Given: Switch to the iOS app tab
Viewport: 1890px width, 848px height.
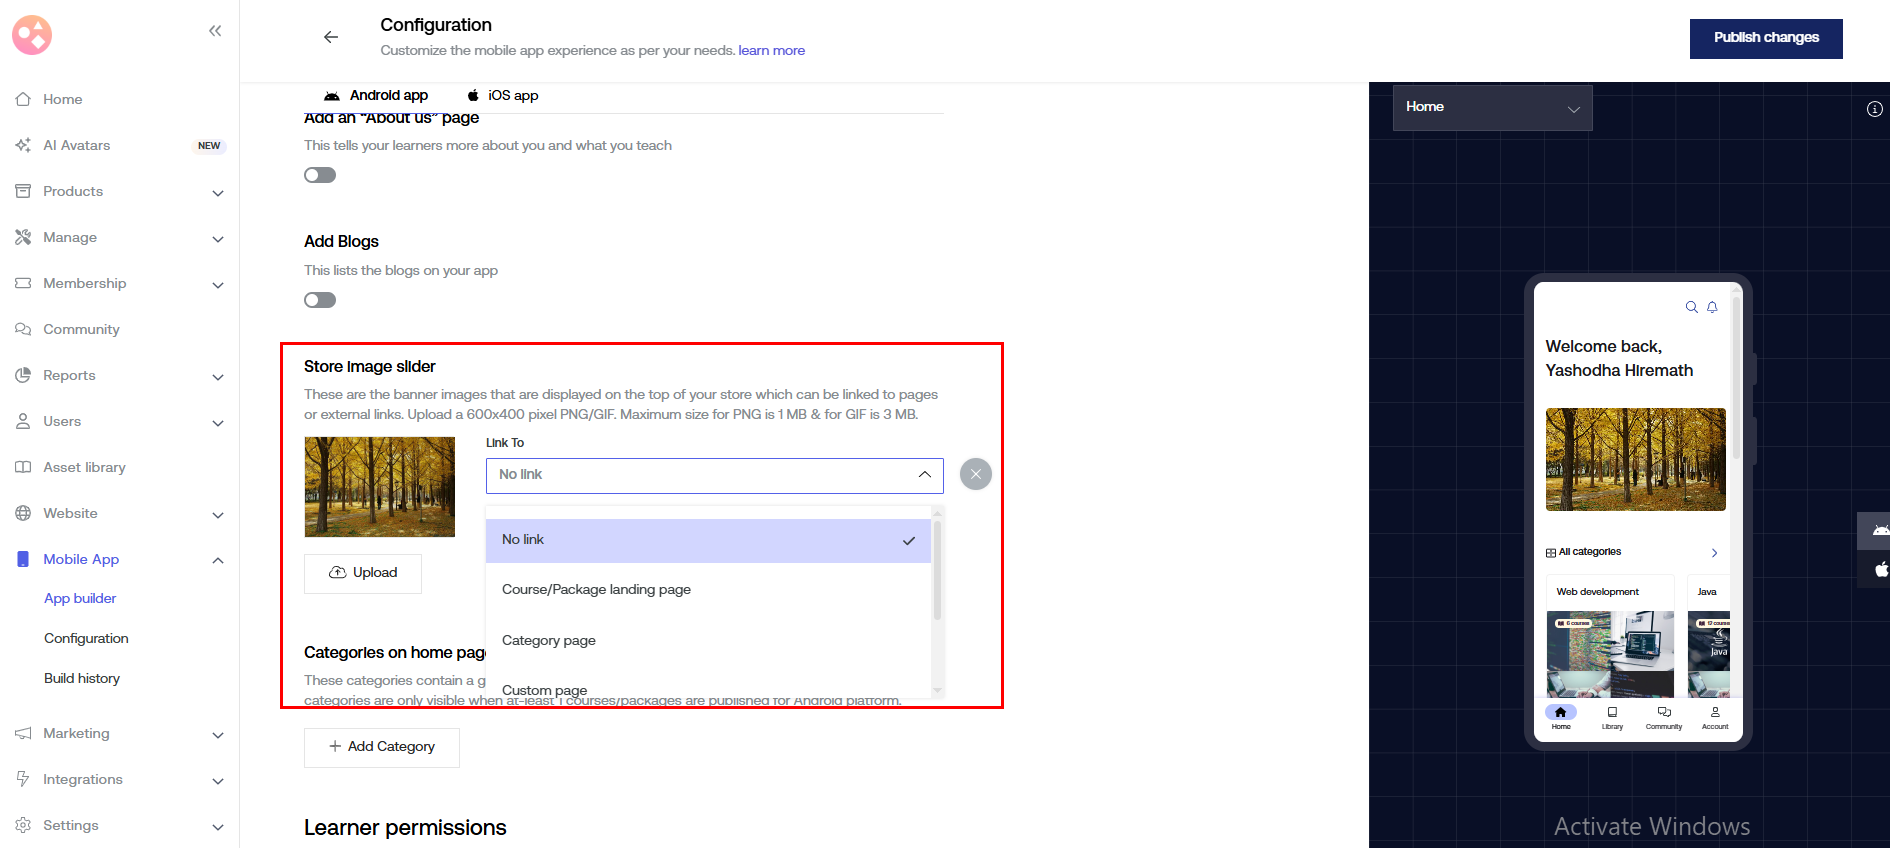Looking at the screenshot, I should pyautogui.click(x=503, y=96).
